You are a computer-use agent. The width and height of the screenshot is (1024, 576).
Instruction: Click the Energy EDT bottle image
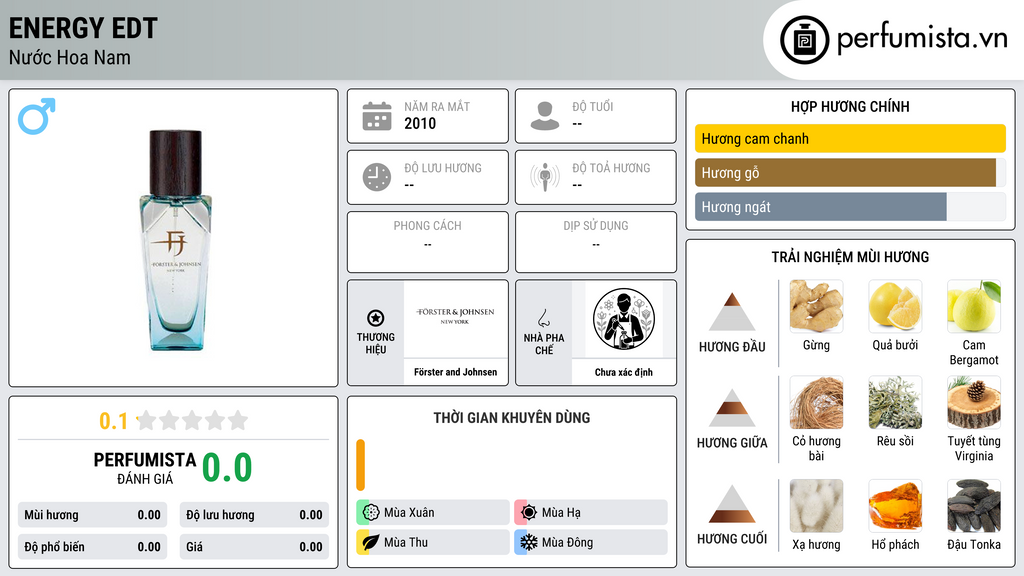[x=175, y=240]
